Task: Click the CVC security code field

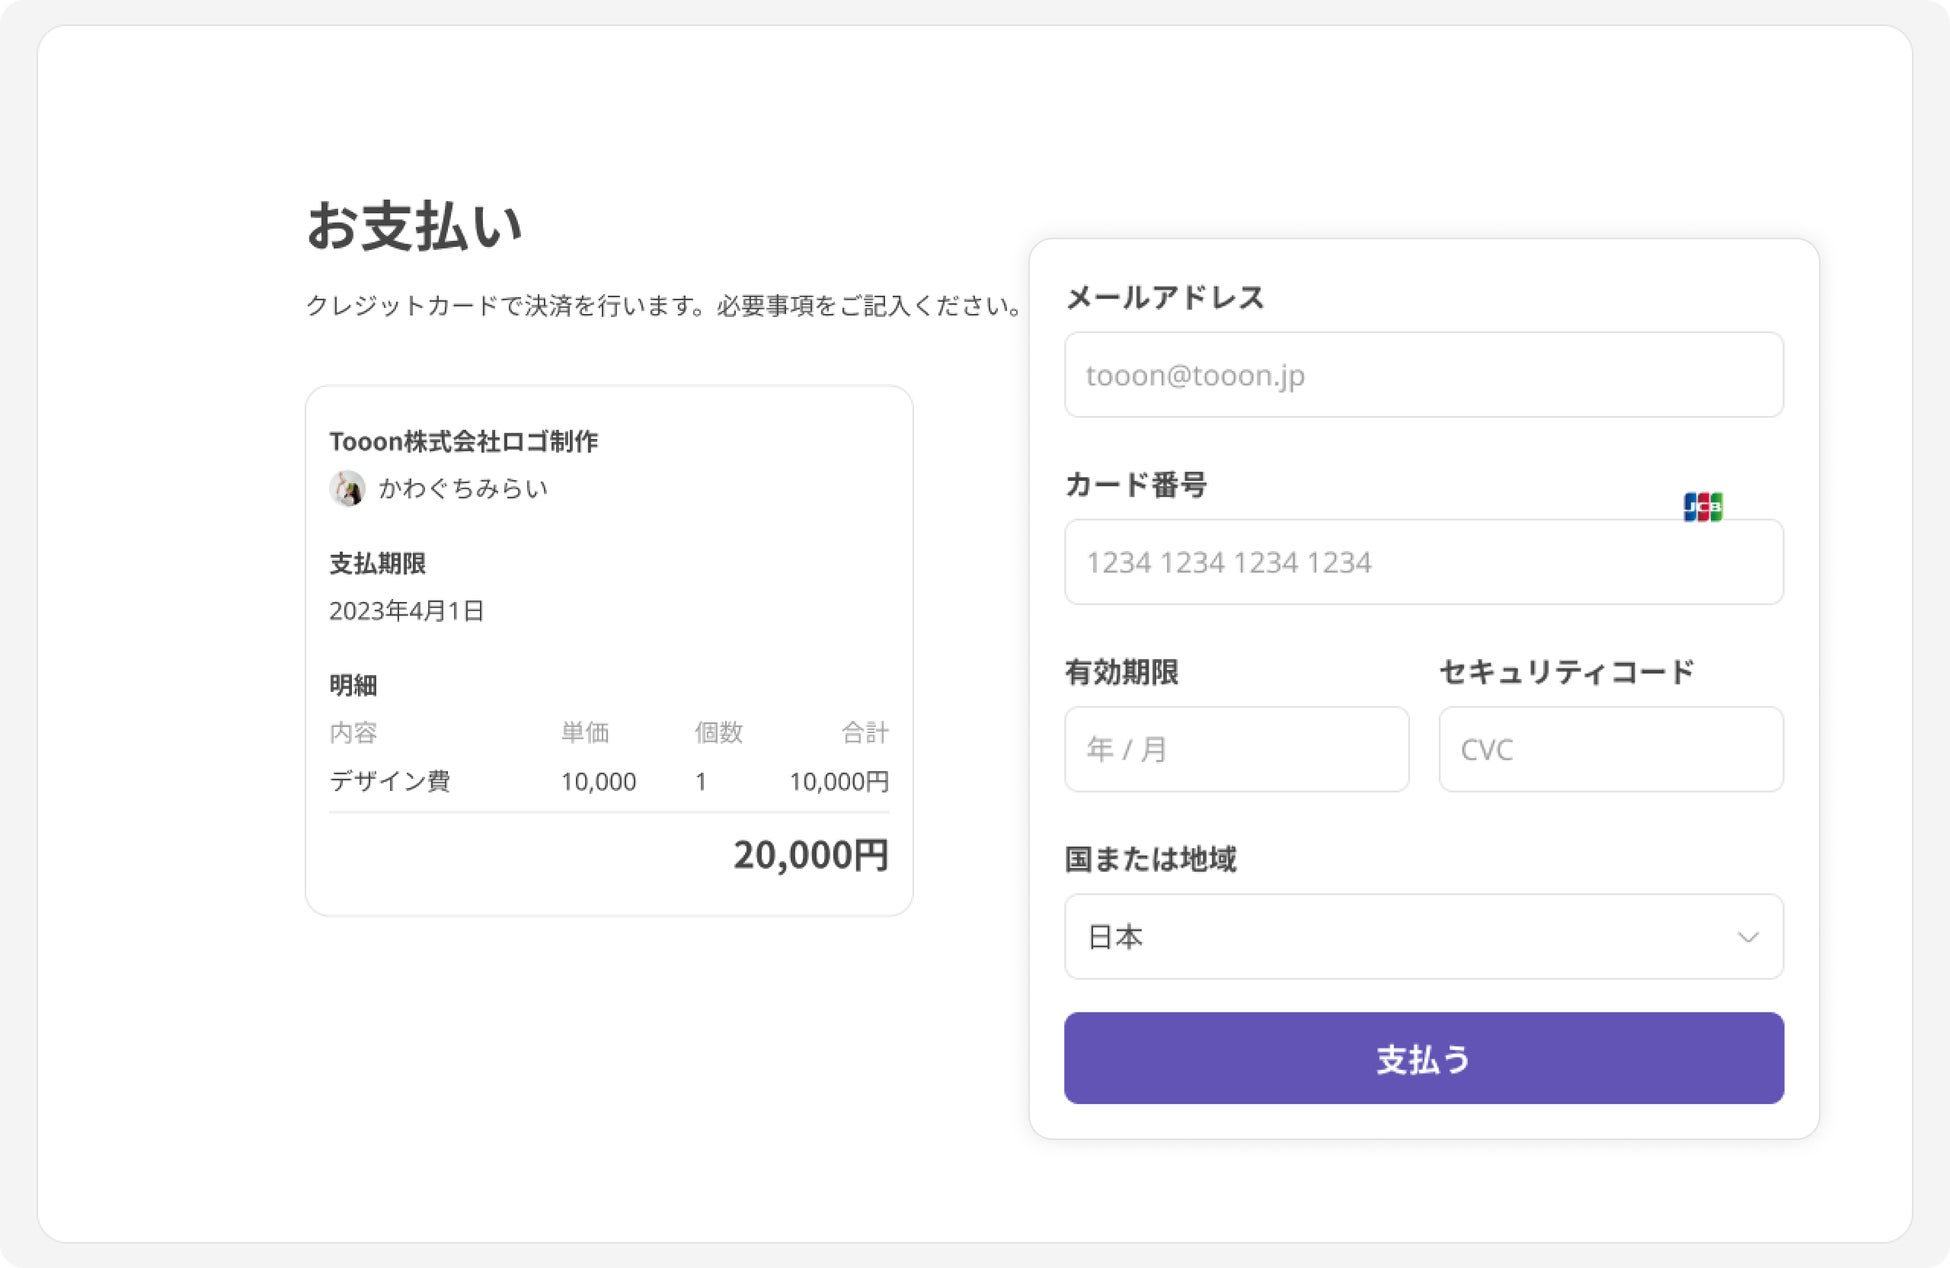Action: (1610, 749)
